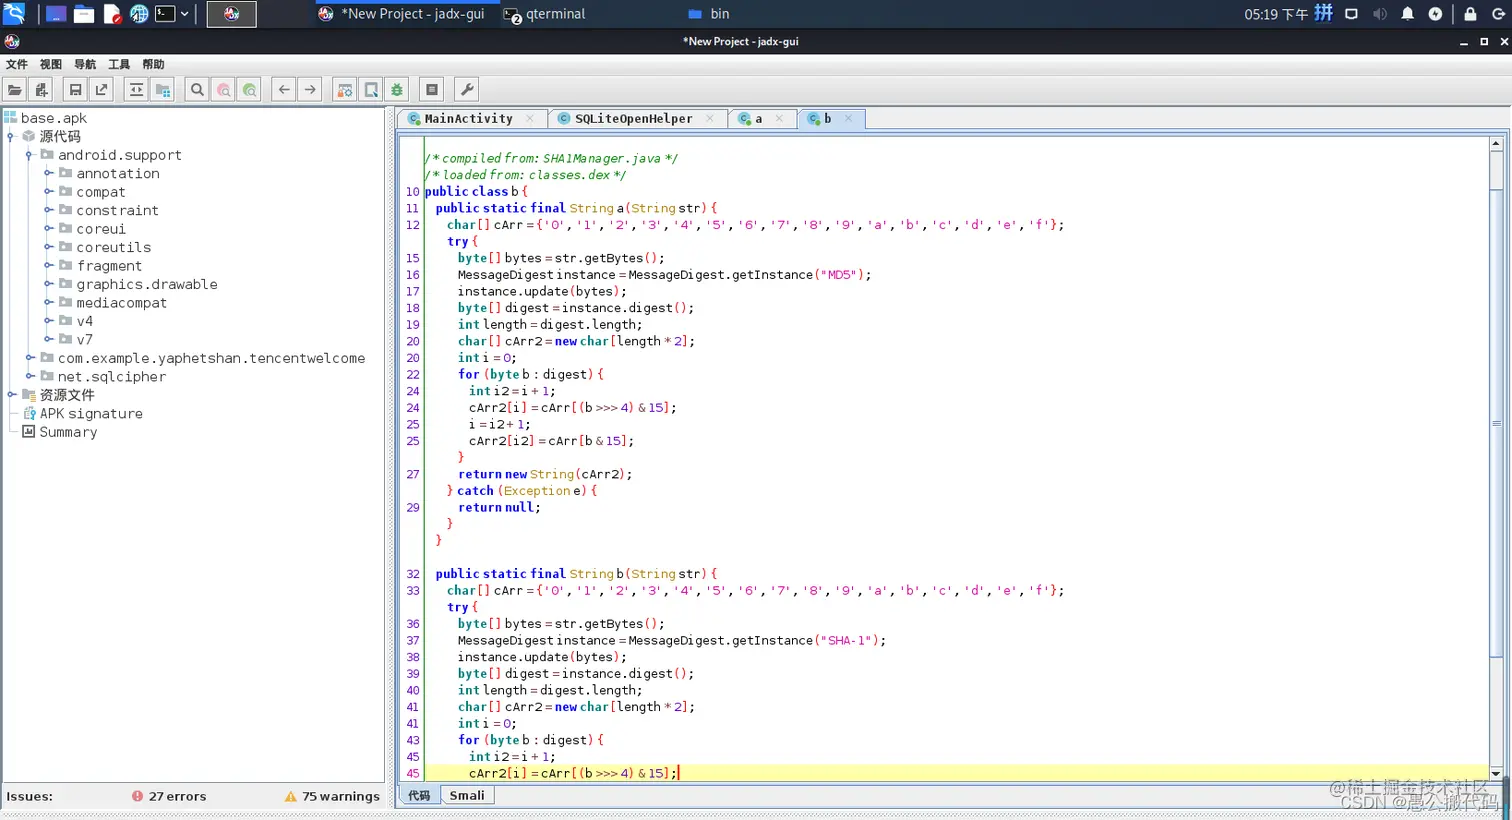The width and height of the screenshot is (1512, 820).
Task: Click scroll up arrow of code scrollbar
Action: (x=1496, y=144)
